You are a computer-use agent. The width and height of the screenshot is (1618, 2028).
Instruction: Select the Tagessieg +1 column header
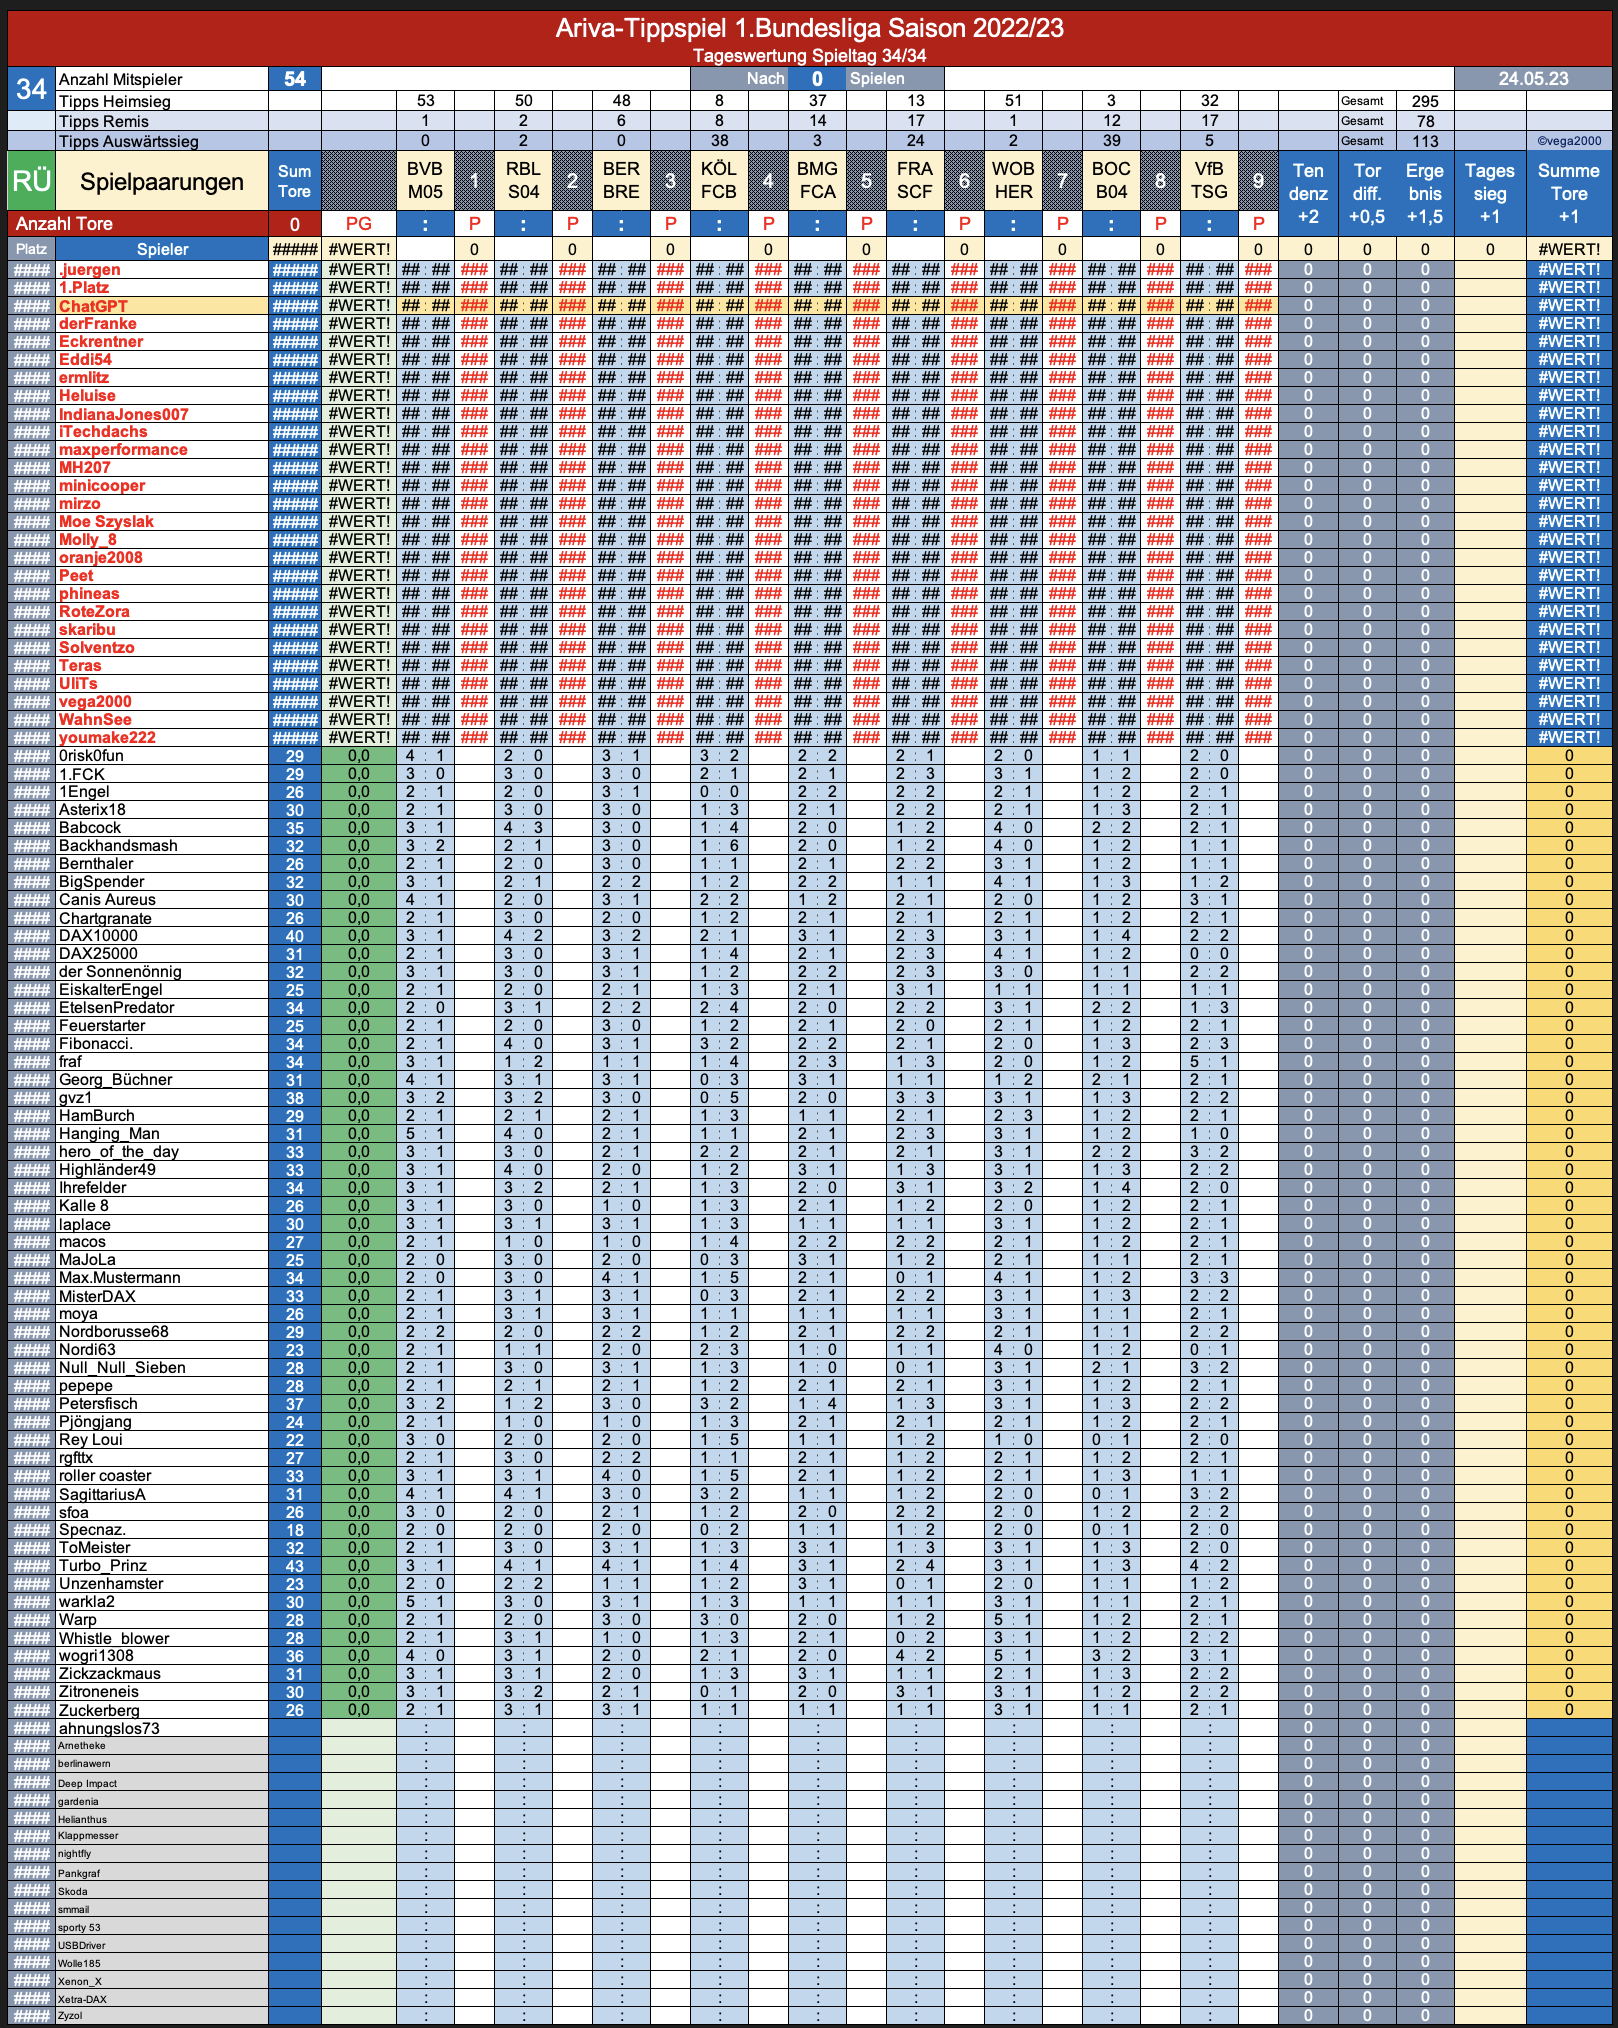(1490, 193)
